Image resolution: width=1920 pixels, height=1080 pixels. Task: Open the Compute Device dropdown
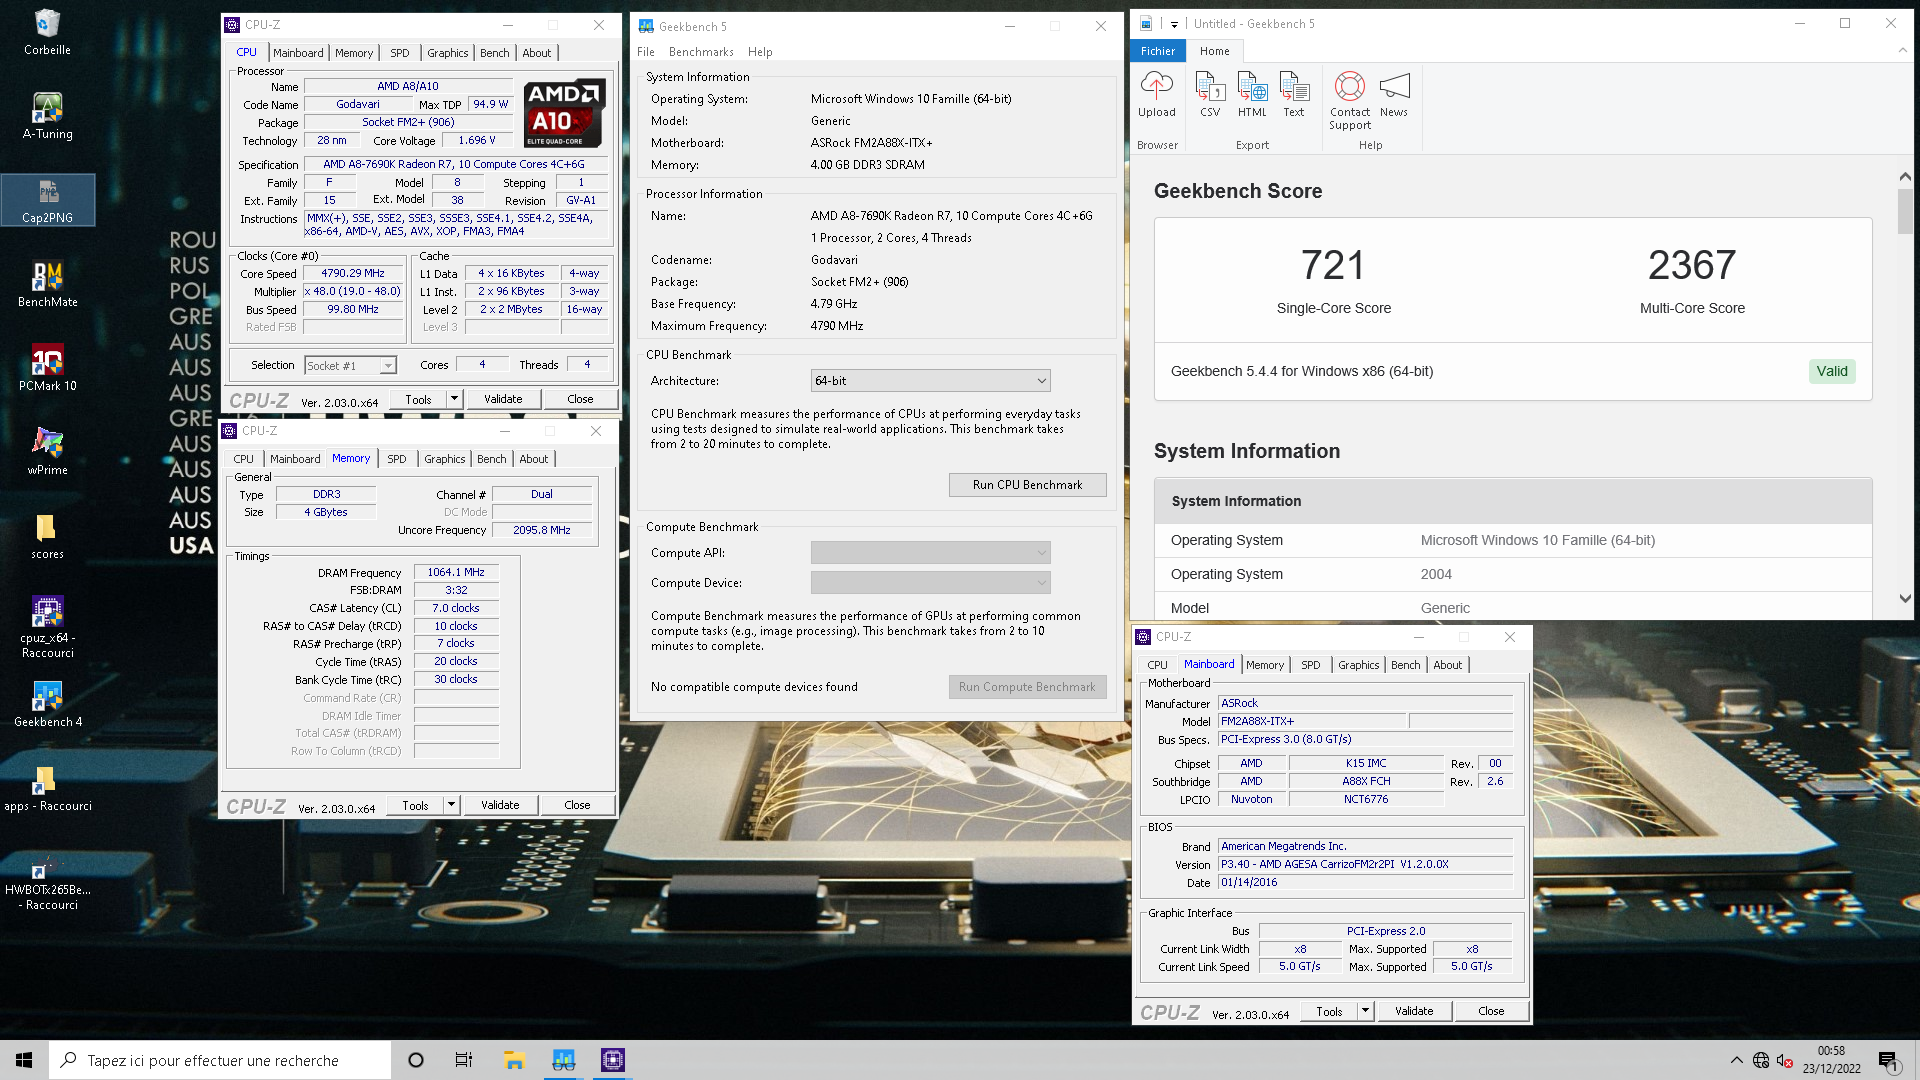coord(930,583)
